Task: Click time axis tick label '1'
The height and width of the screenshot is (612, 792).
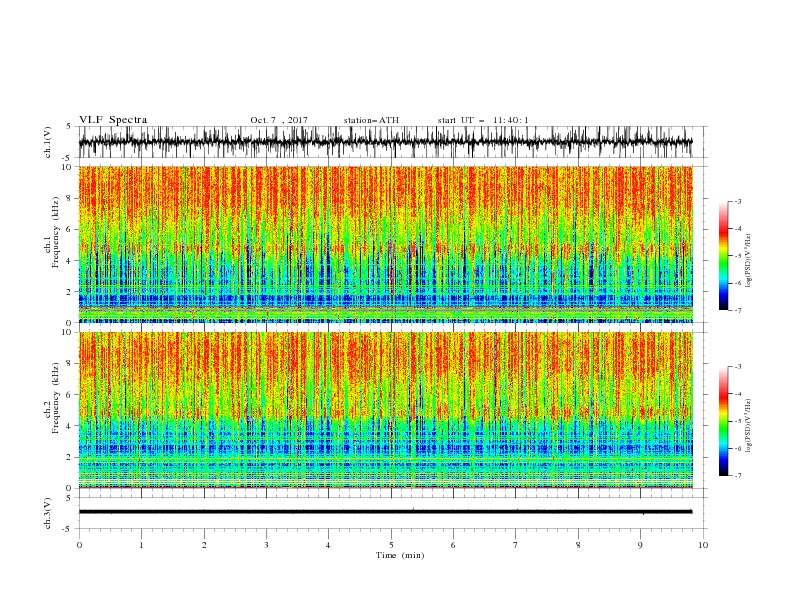Action: pyautogui.click(x=141, y=545)
